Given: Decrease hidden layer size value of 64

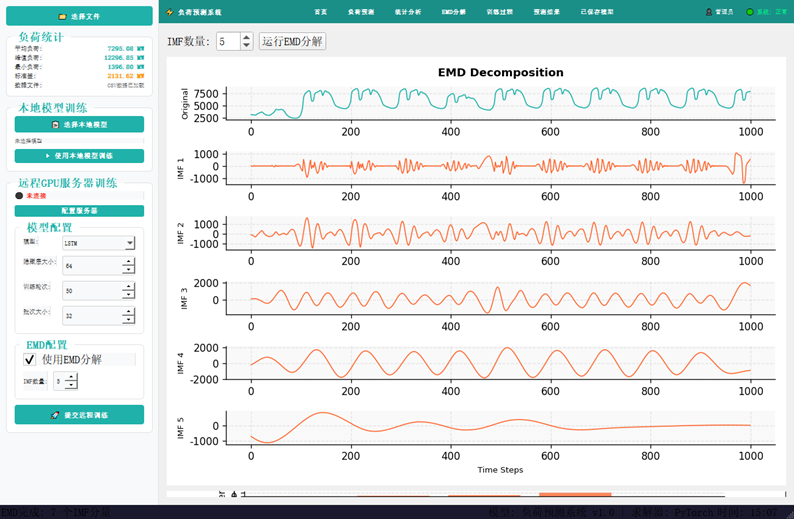Looking at the screenshot, I should coord(129,269).
